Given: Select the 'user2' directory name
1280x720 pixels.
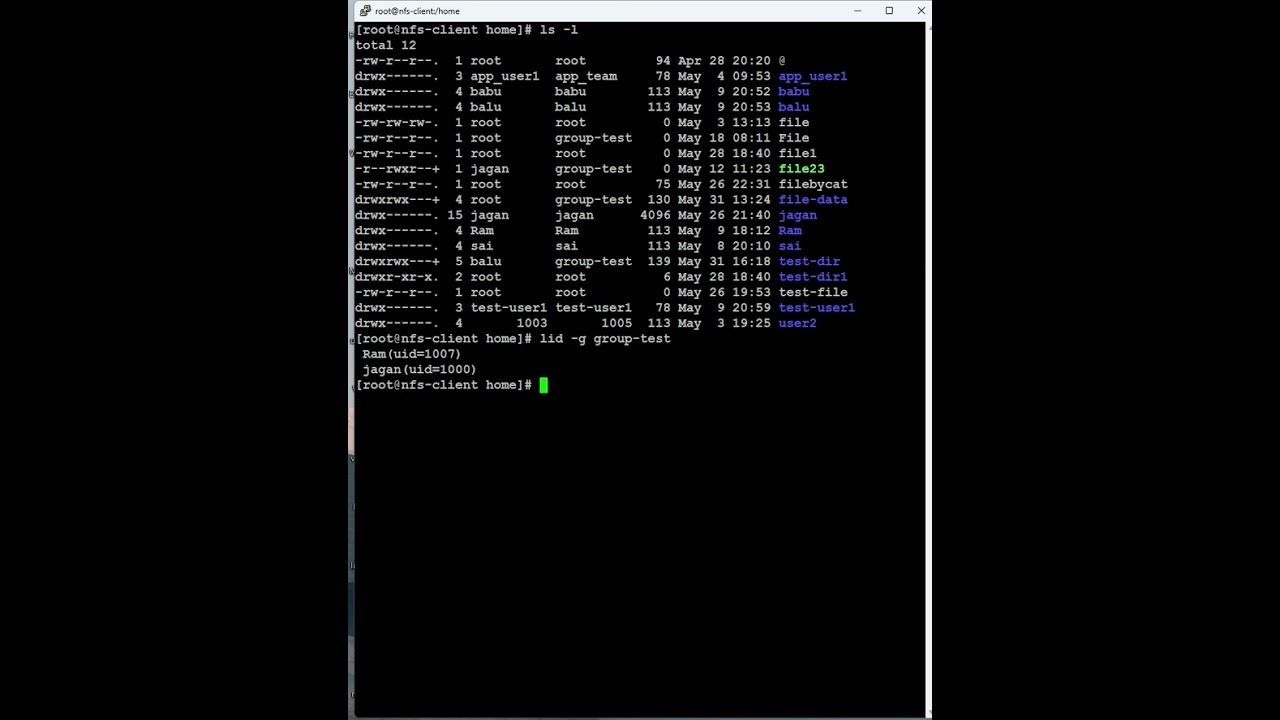Looking at the screenshot, I should pos(797,323).
